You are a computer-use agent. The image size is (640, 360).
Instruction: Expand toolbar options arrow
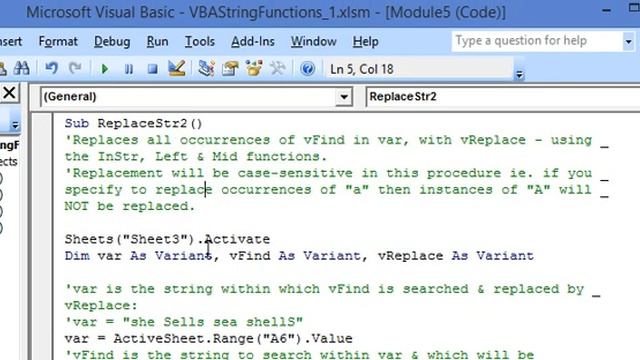pyautogui.click(x=519, y=75)
